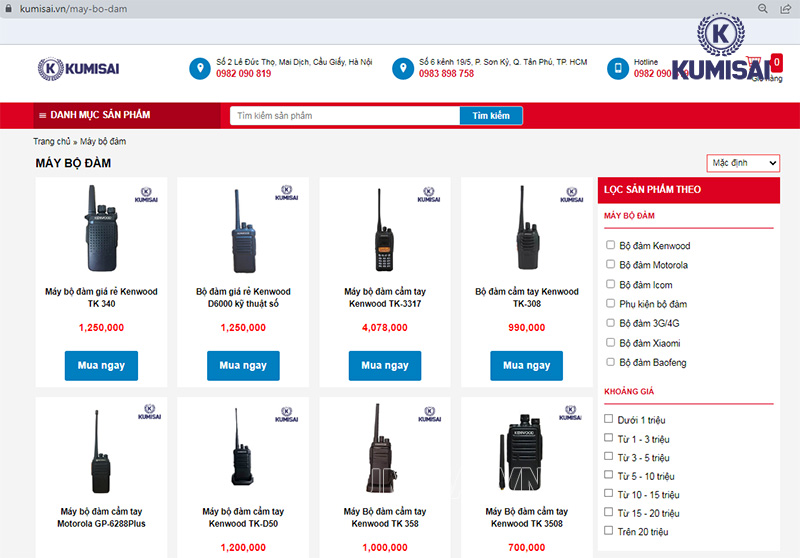Image resolution: width=800 pixels, height=558 pixels.
Task: Open the Danh mục sản phẩm menu
Action: pyautogui.click(x=127, y=115)
